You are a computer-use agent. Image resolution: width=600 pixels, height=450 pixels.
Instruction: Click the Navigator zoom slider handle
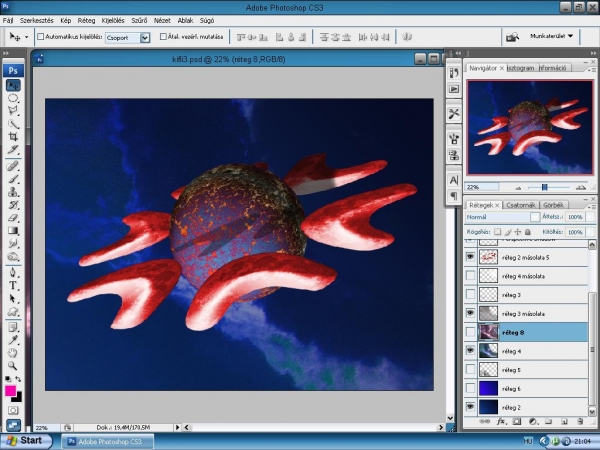point(545,187)
